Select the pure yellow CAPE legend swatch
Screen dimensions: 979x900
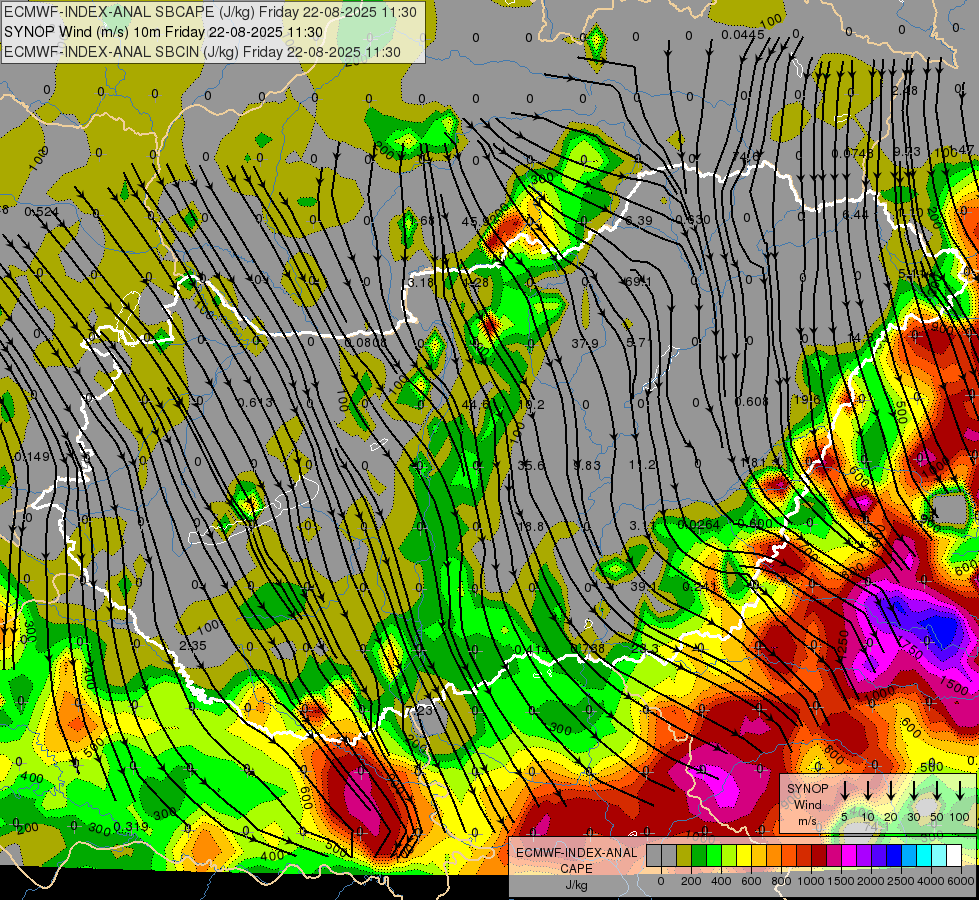tap(744, 855)
